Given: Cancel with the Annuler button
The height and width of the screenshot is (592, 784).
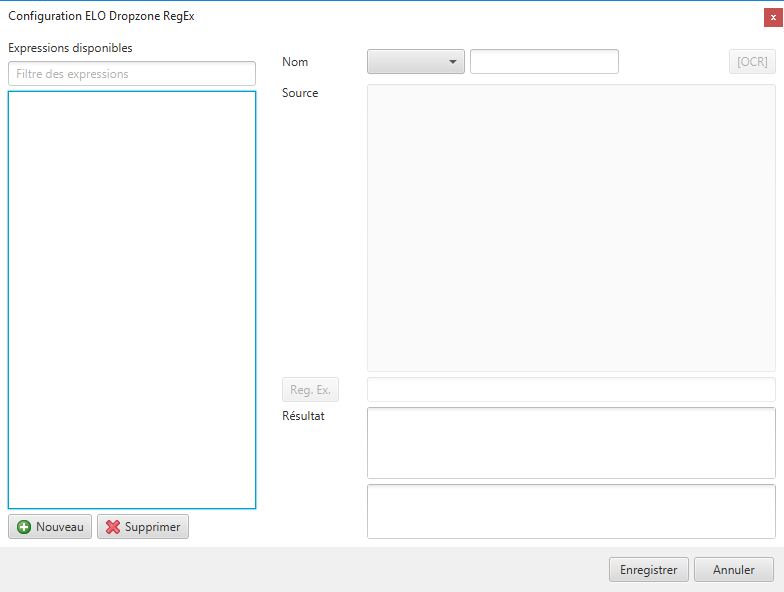Looking at the screenshot, I should tap(734, 570).
